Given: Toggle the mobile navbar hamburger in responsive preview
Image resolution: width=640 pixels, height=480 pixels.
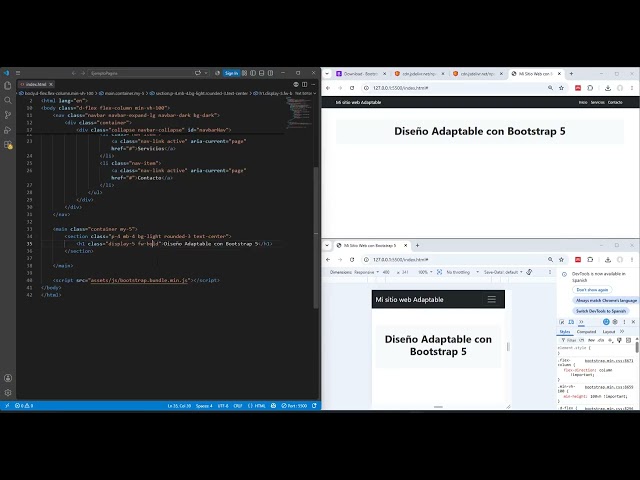Looking at the screenshot, I should coord(491,299).
